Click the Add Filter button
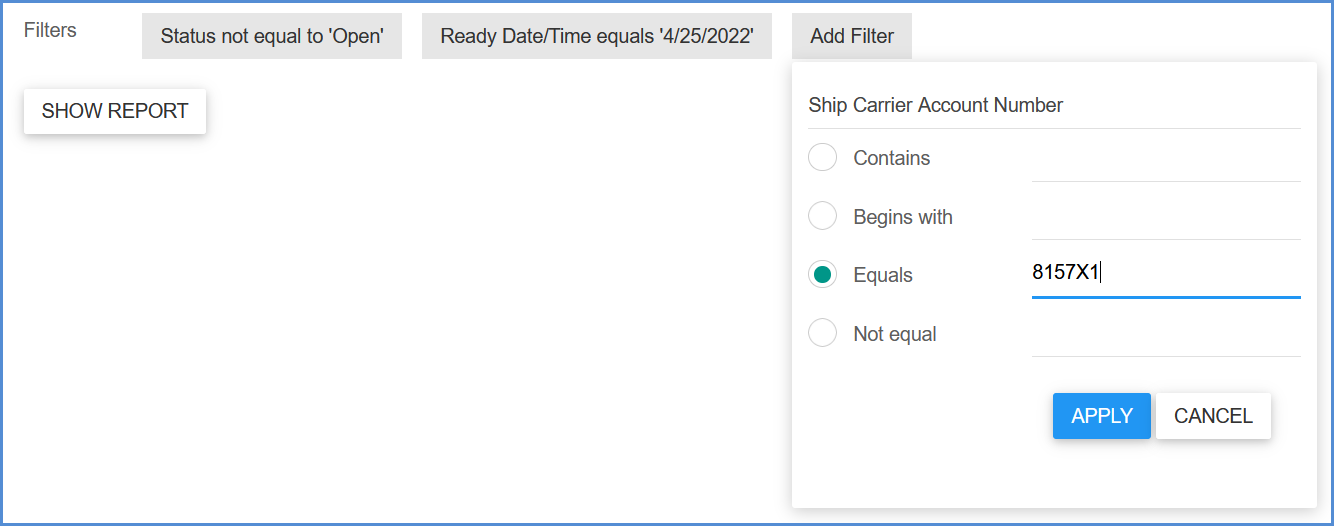Viewport: 1334px width, 526px height. [852, 36]
